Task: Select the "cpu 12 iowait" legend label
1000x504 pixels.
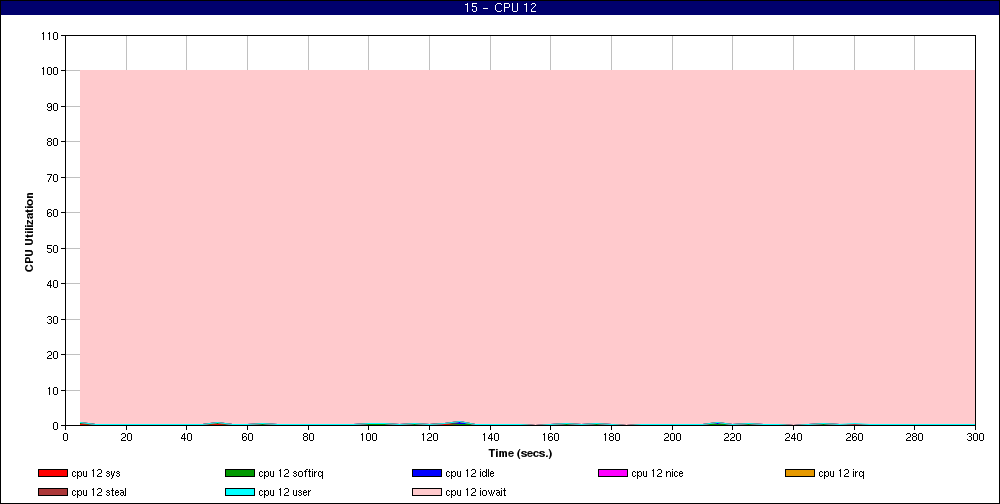Action: pyautogui.click(x=476, y=493)
